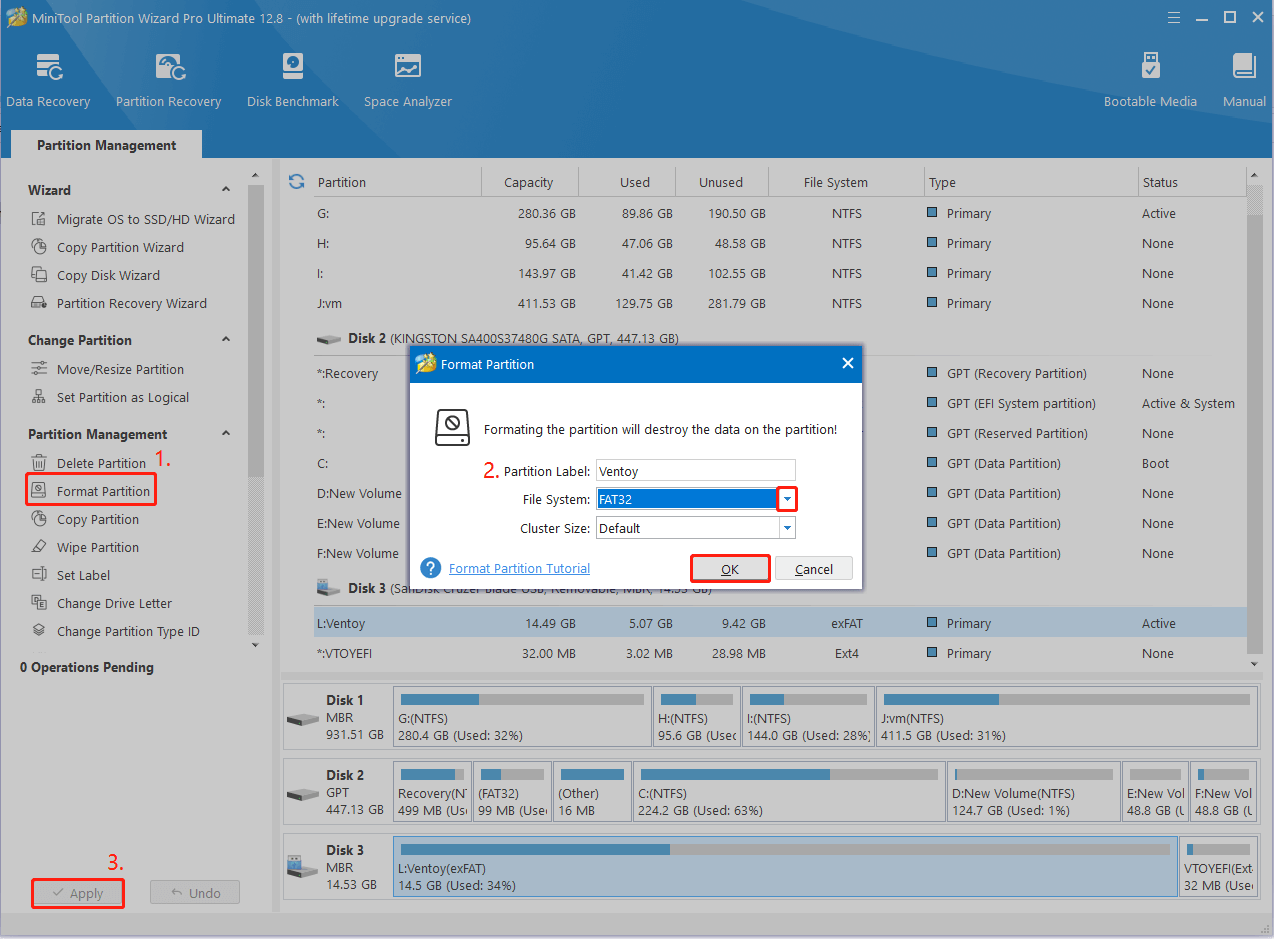This screenshot has width=1274, height=939.
Task: Open the Cluster Size dropdown
Action: pos(787,528)
